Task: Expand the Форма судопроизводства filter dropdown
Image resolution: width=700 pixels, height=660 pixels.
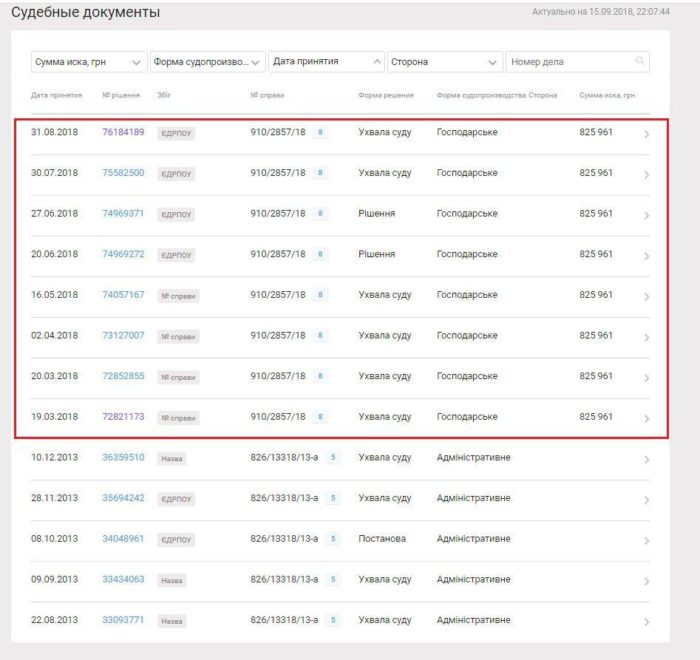Action: [207, 62]
